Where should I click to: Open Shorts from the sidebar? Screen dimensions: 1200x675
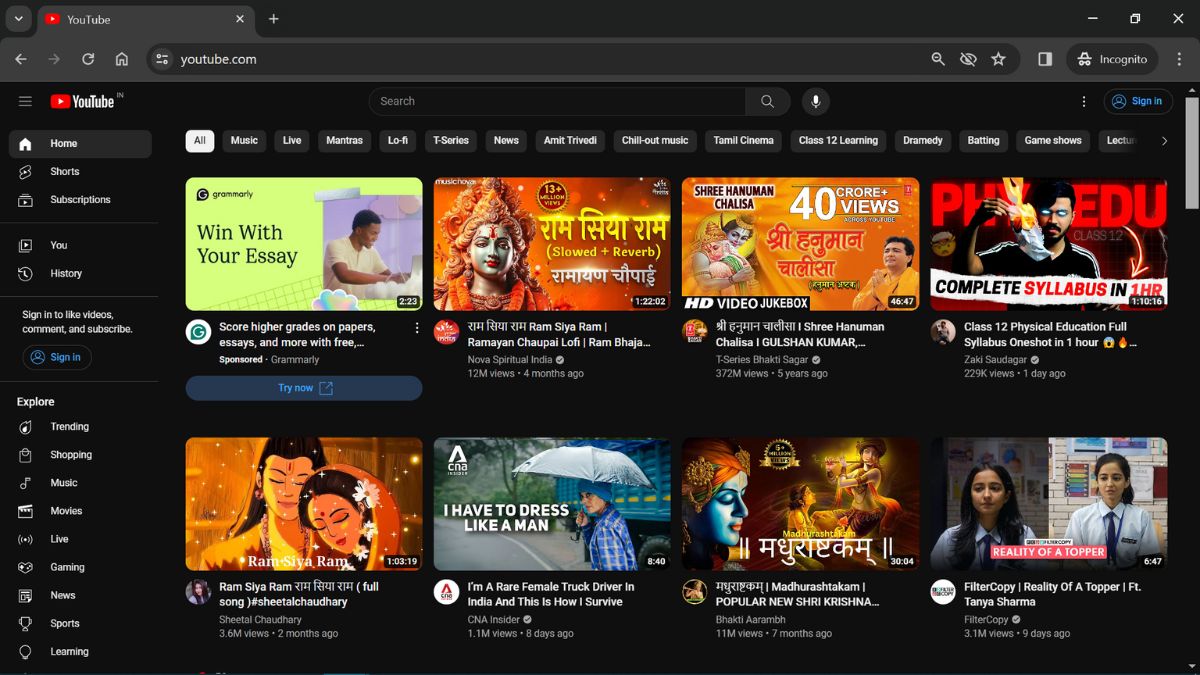pyautogui.click(x=65, y=172)
